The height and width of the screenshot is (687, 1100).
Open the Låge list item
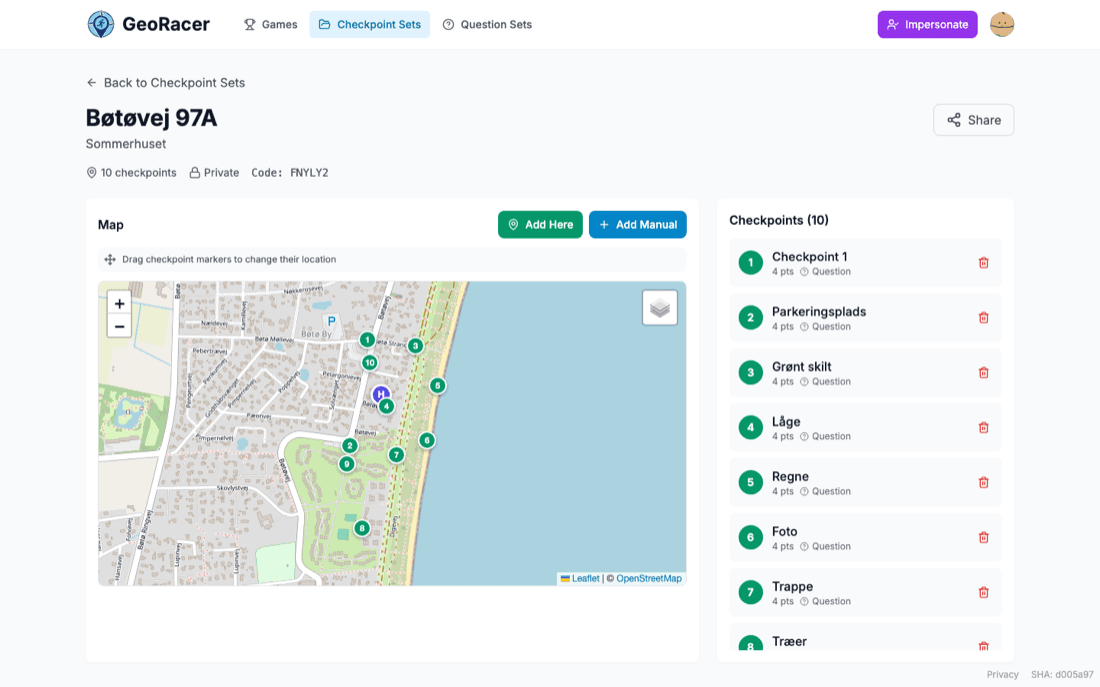(865, 427)
